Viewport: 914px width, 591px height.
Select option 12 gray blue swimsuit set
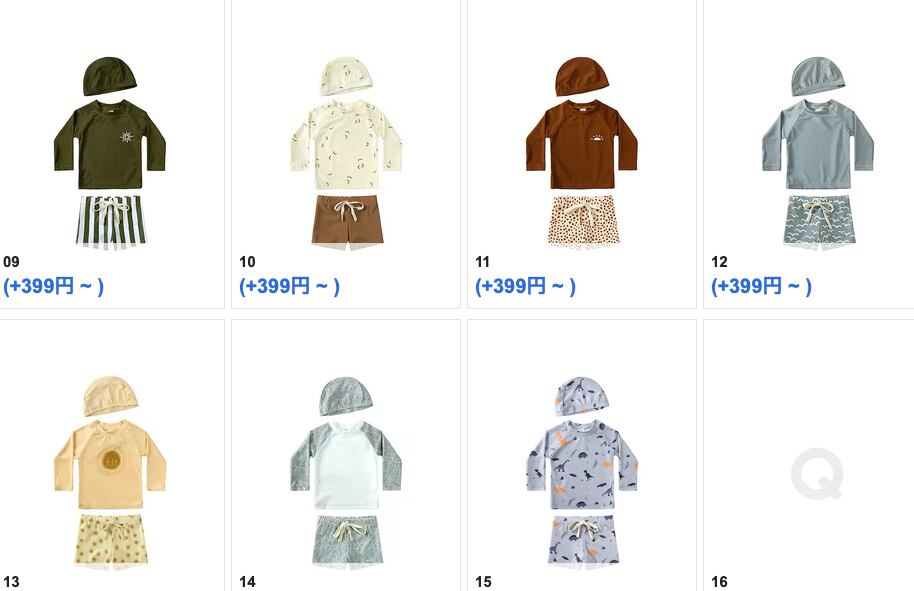coord(818,153)
